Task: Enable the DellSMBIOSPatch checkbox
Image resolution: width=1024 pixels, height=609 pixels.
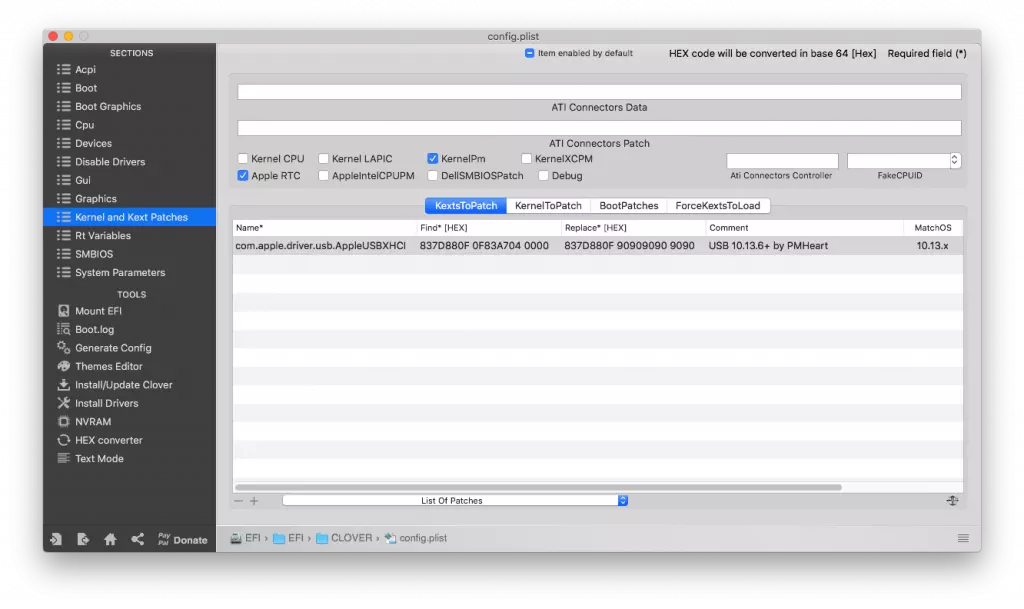Action: [432, 176]
